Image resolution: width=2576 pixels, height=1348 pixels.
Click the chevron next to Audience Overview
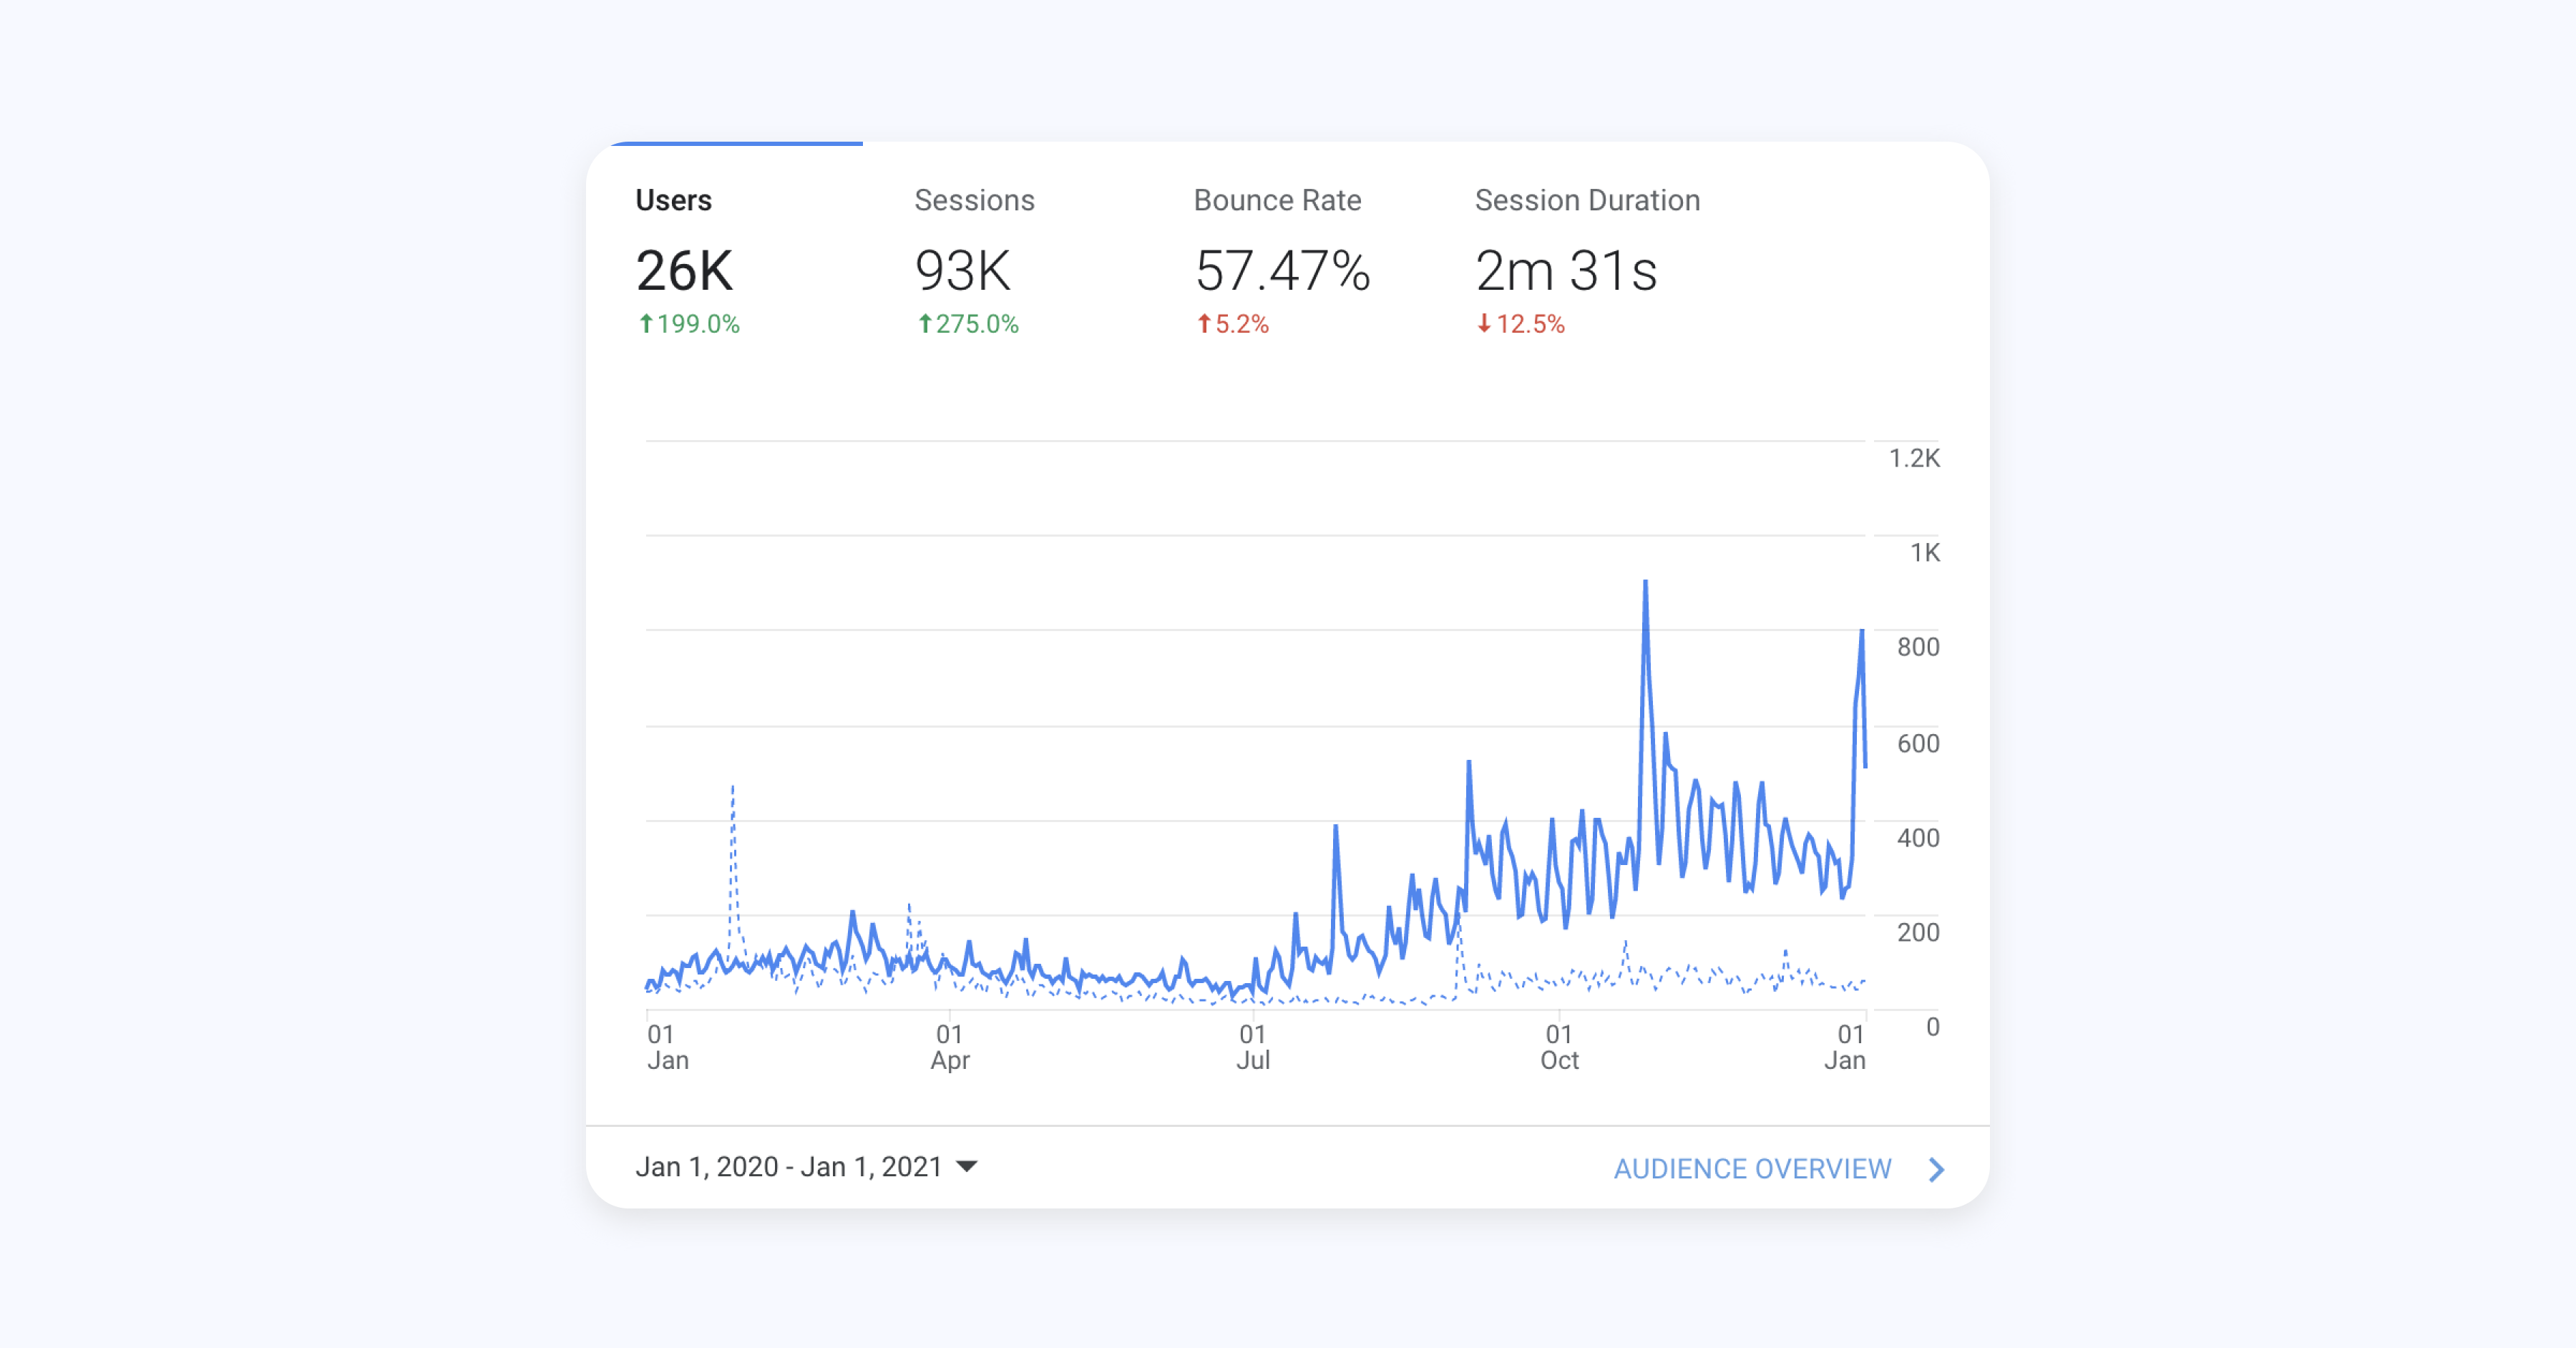(x=1936, y=1169)
